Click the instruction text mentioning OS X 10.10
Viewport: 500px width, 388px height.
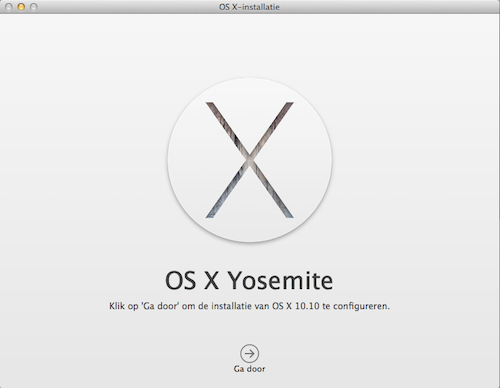pos(249,306)
